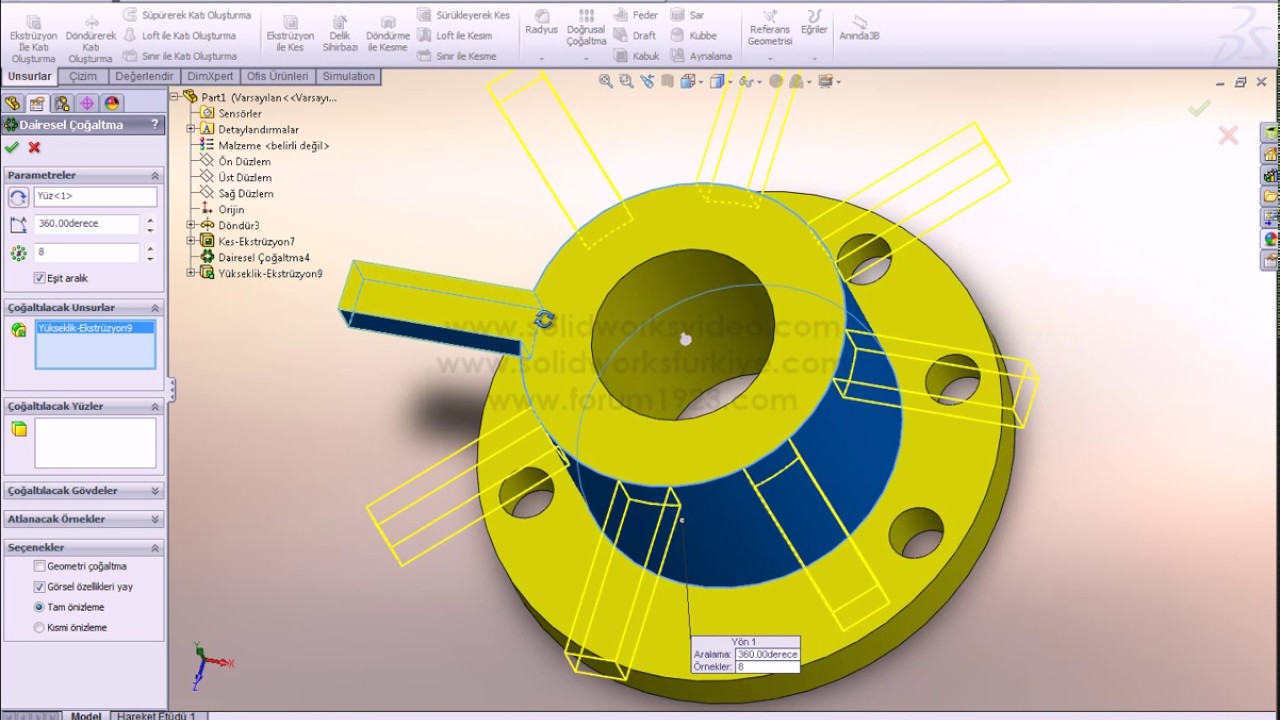
Task: Toggle the Eşit aralık checkbox
Action: pos(39,278)
